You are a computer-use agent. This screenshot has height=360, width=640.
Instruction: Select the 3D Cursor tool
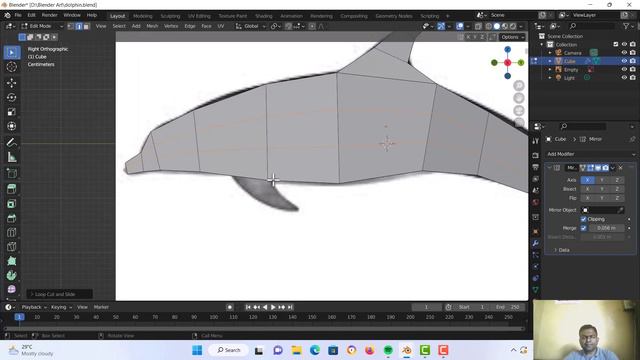click(11, 67)
